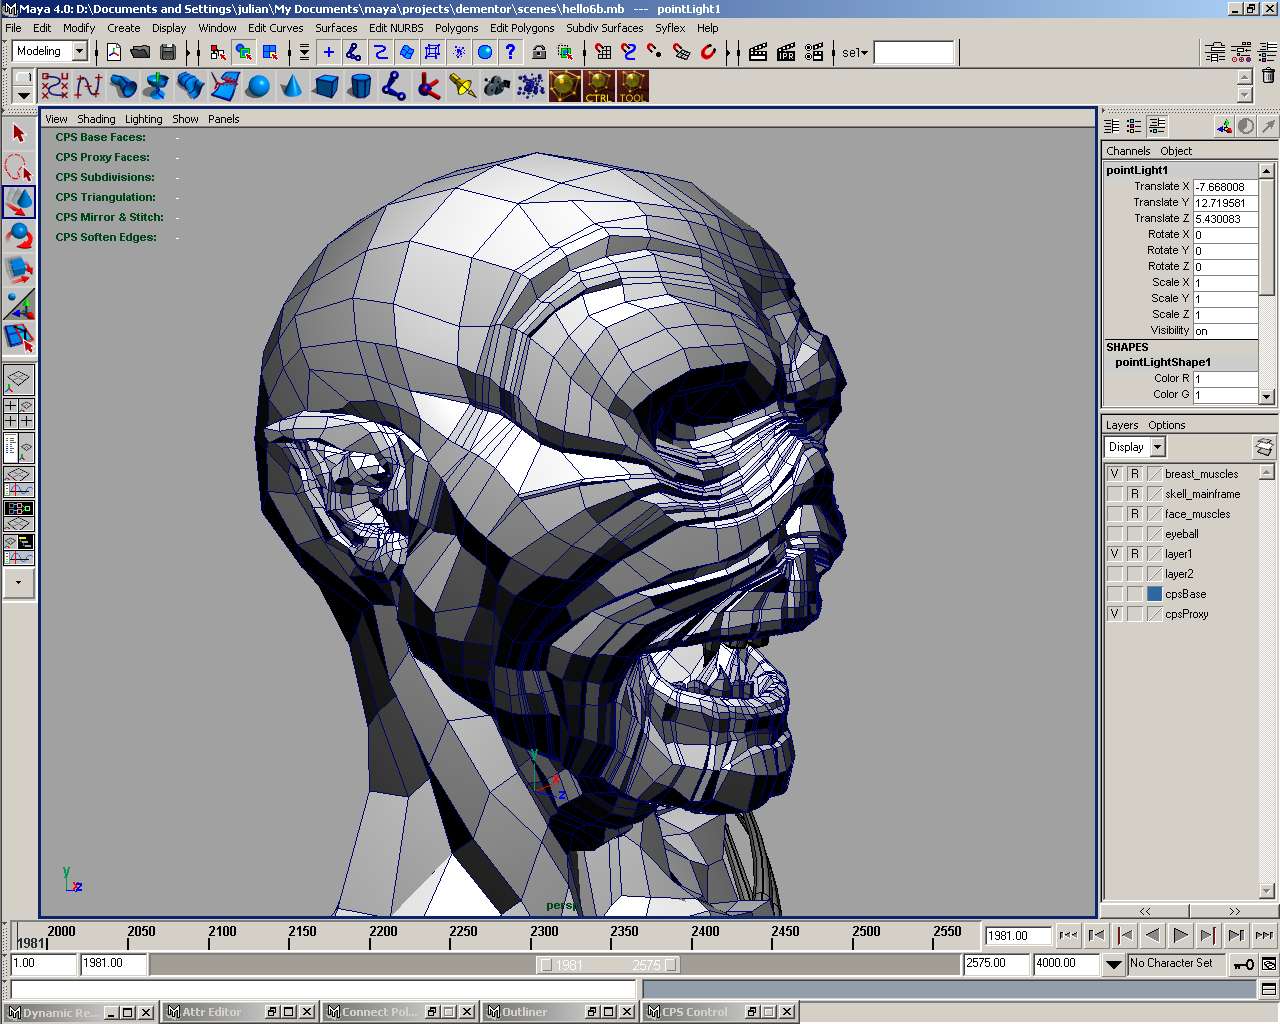Viewport: 1280px width, 1024px height.
Task: Toggle visibility of cpsProxy layer
Action: (1115, 614)
